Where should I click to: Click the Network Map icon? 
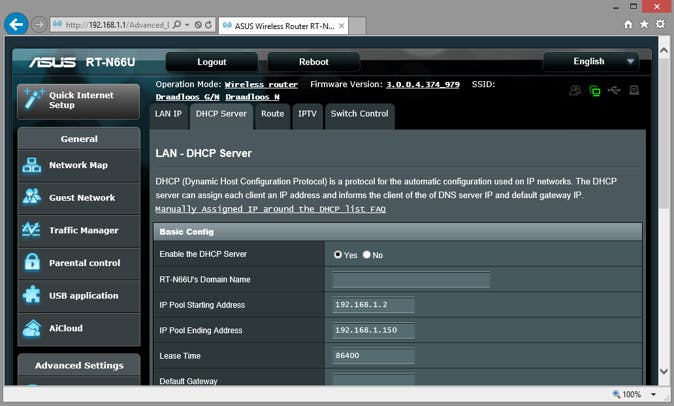pos(32,165)
